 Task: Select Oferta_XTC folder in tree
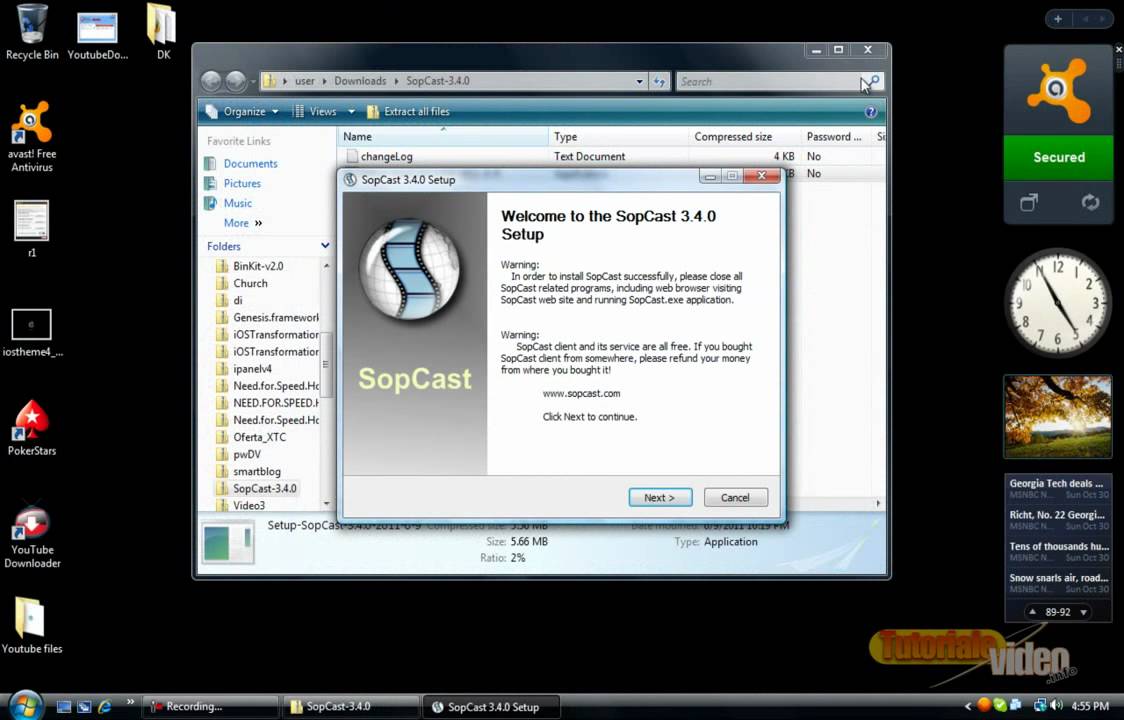259,437
